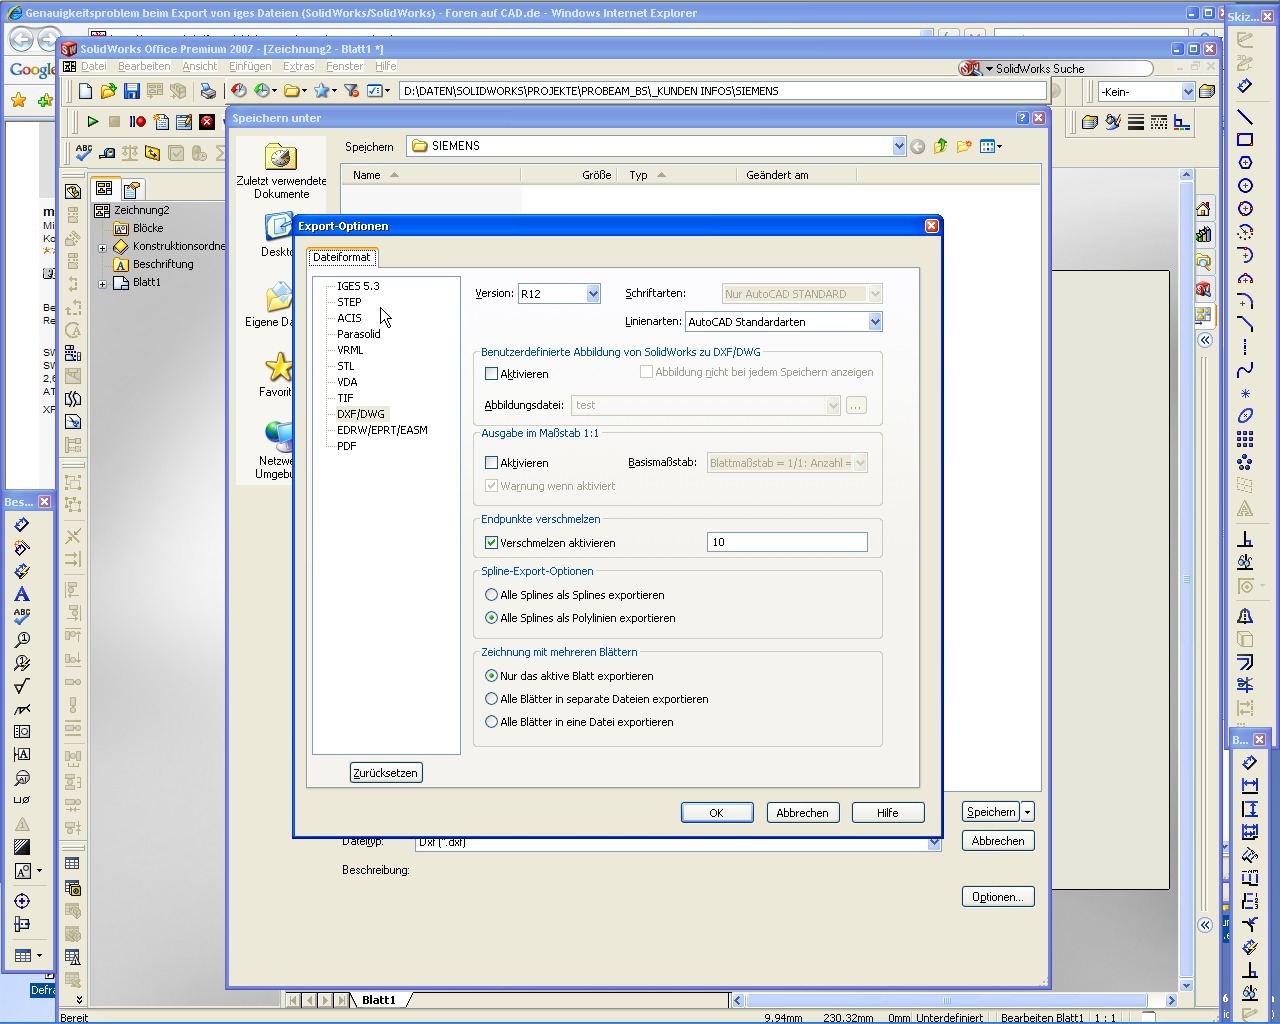Open the Version R12 dropdown
Viewport: 1280px width, 1024px height.
pos(592,294)
